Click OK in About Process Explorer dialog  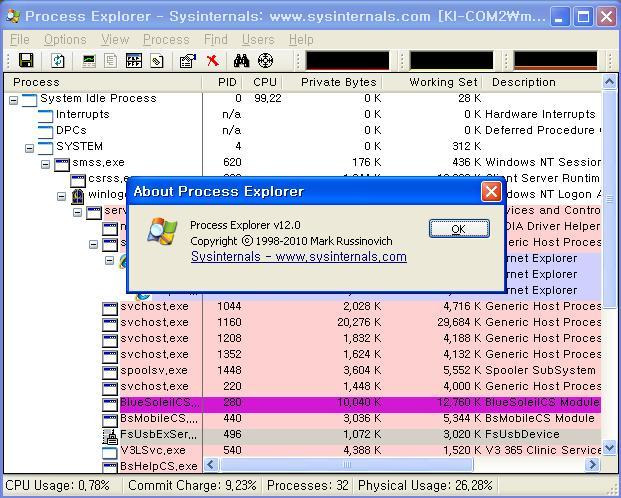(459, 229)
